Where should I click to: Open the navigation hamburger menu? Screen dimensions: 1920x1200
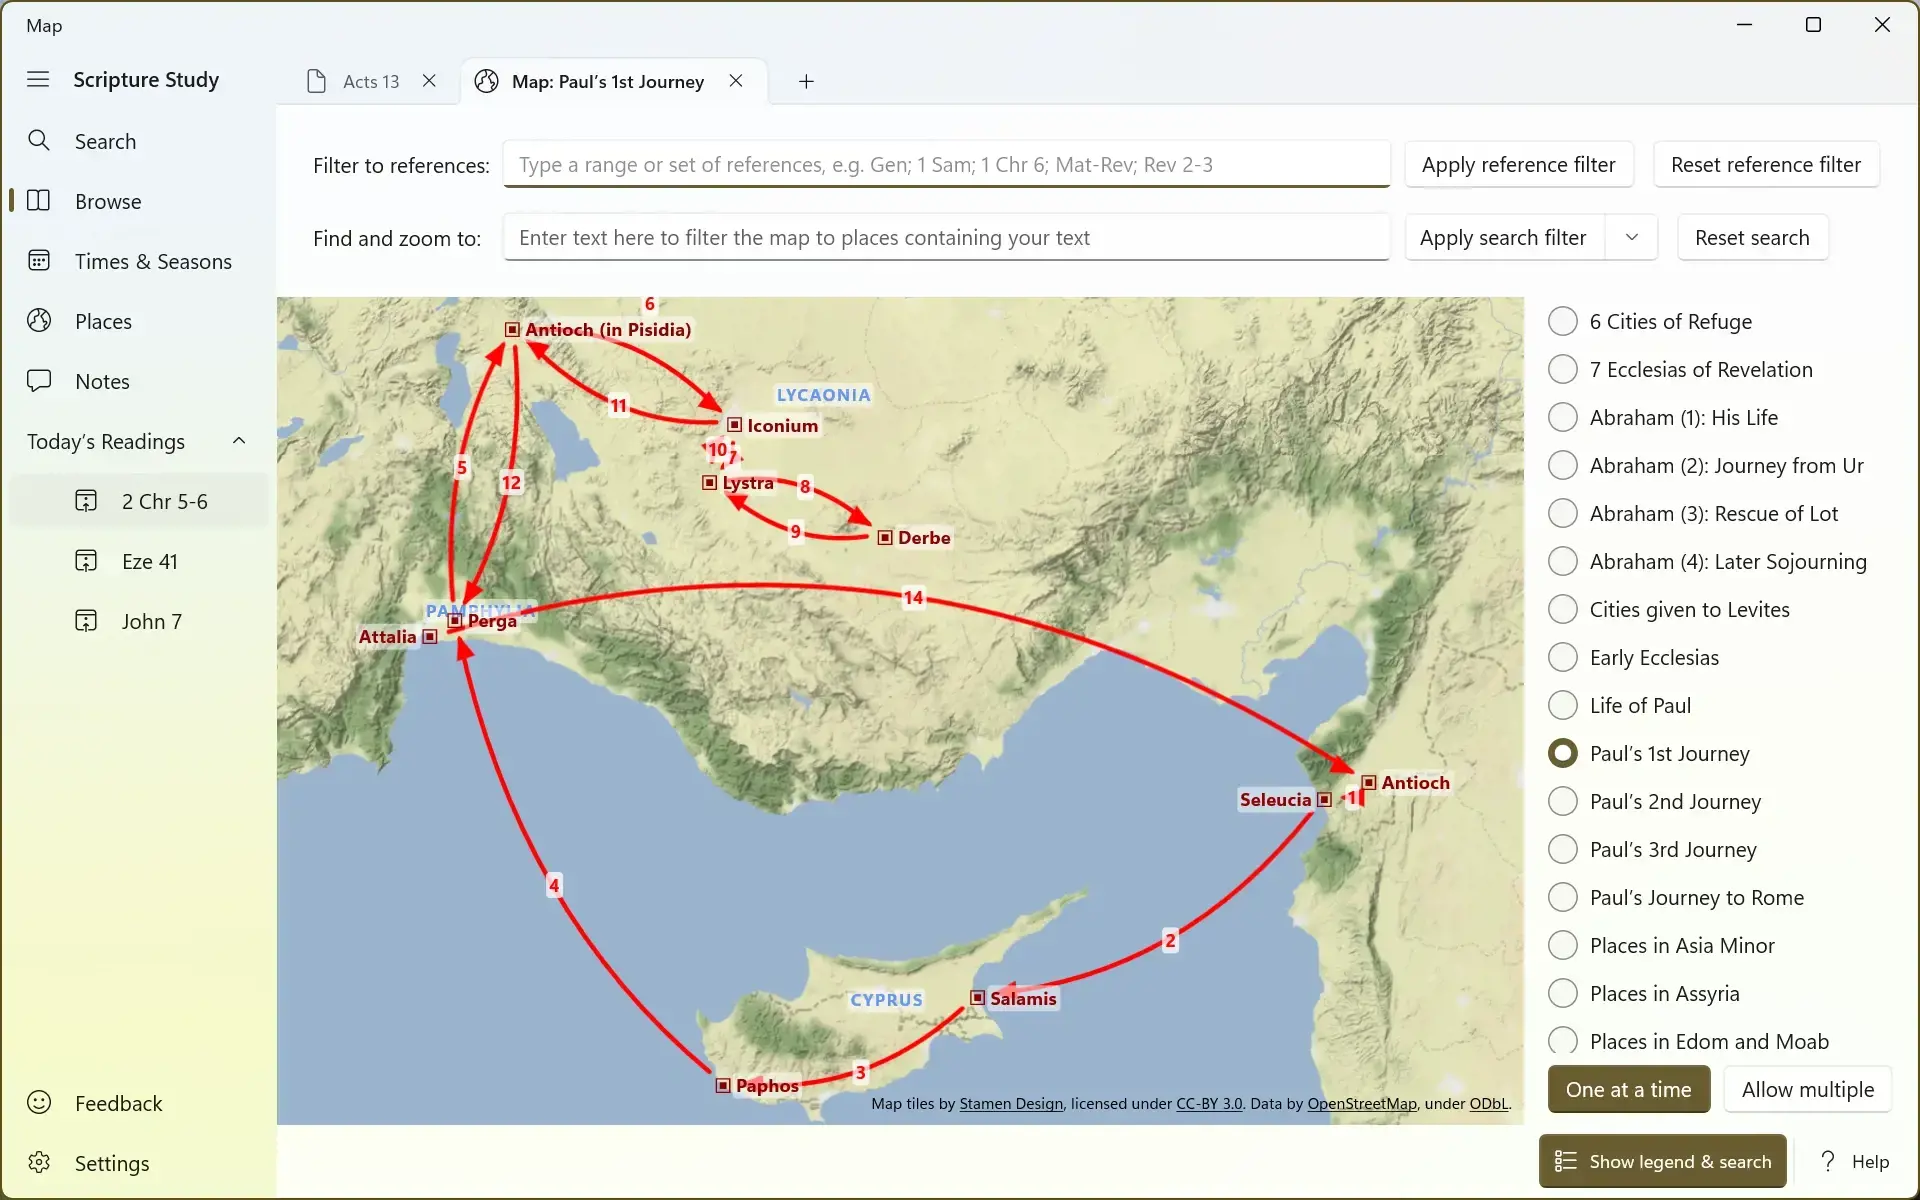pyautogui.click(x=37, y=79)
